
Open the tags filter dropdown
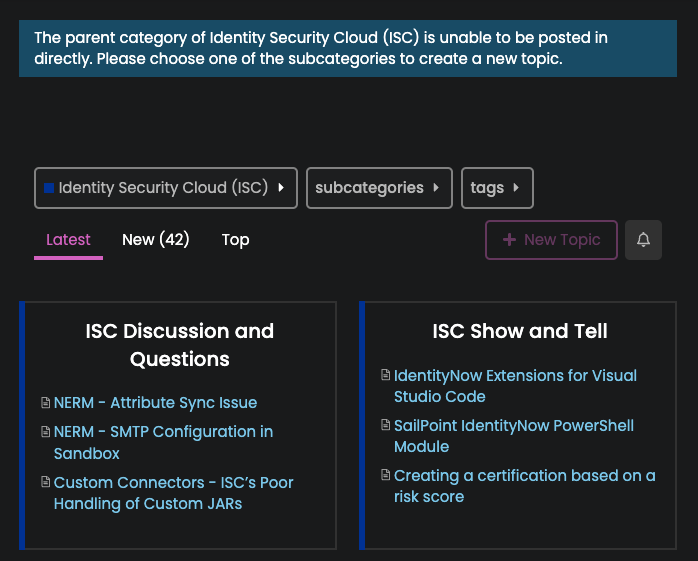click(x=497, y=188)
